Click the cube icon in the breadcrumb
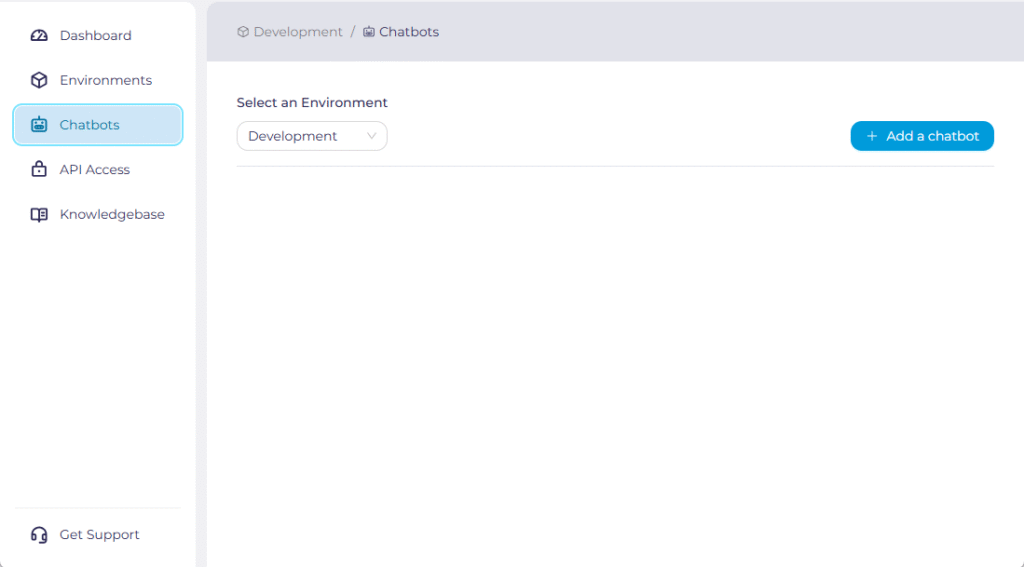1024x567 pixels. 243,32
